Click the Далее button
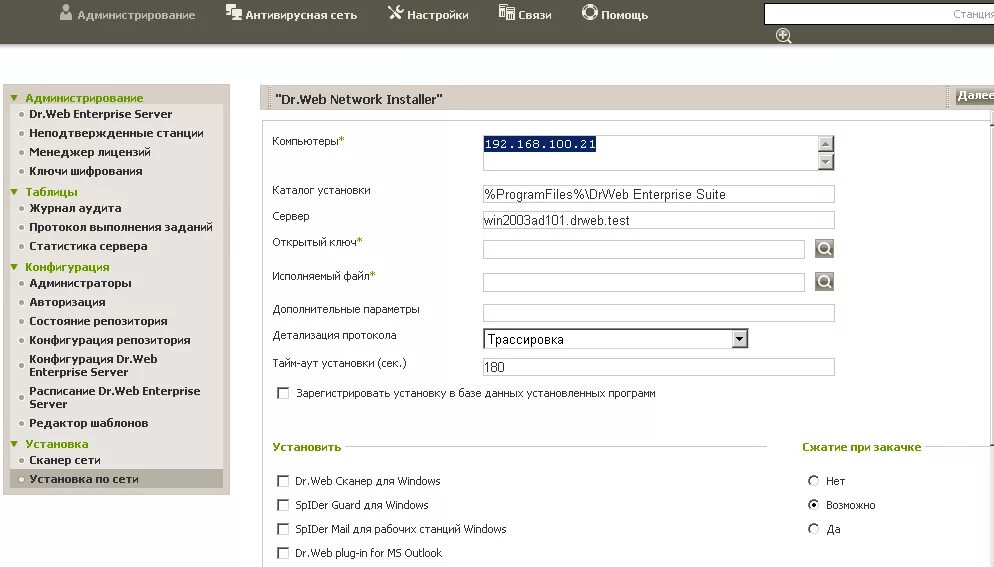994x567 pixels. click(975, 96)
